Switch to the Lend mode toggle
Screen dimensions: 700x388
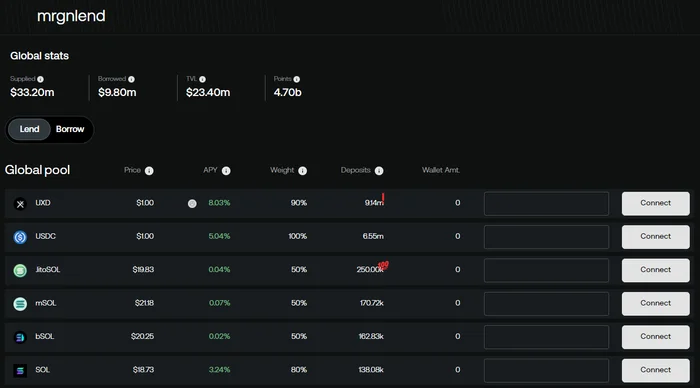(x=29, y=129)
